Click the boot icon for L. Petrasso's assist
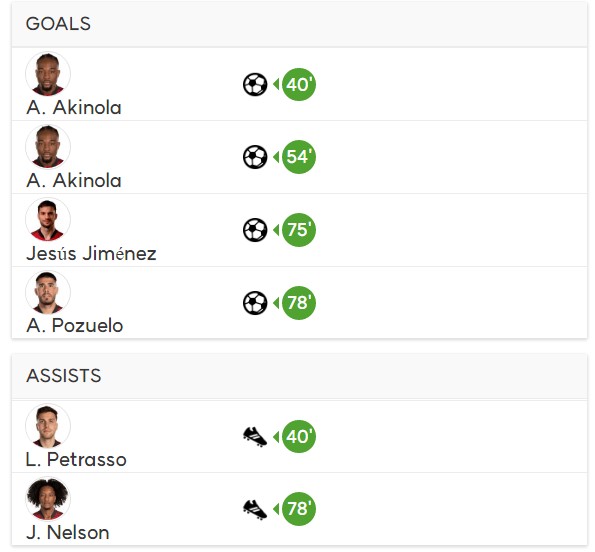This screenshot has height=552, width=595. [x=255, y=437]
